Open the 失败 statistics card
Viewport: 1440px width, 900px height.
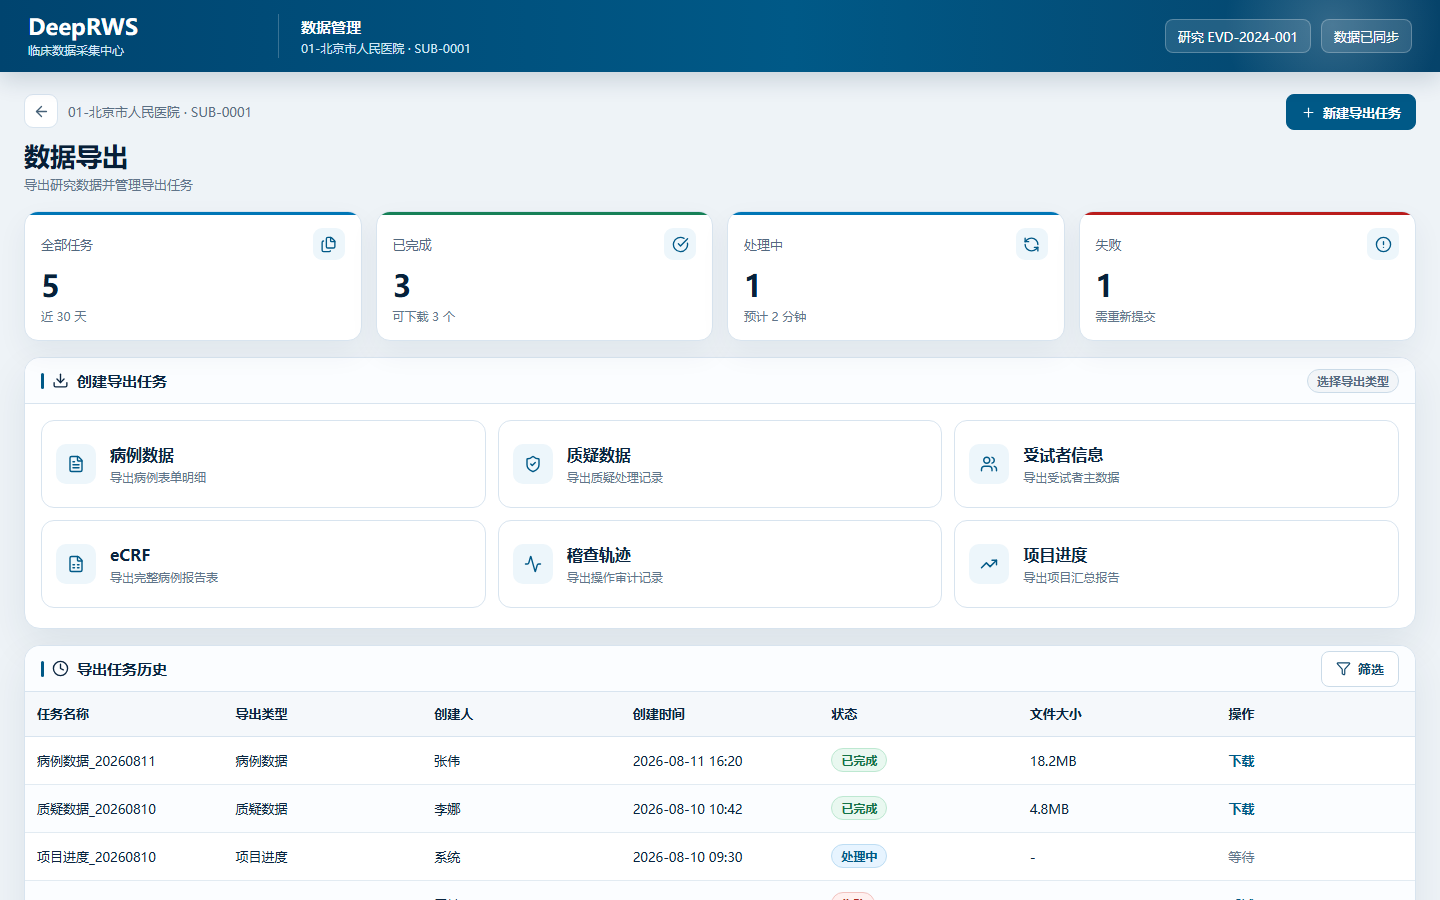pyautogui.click(x=1247, y=276)
